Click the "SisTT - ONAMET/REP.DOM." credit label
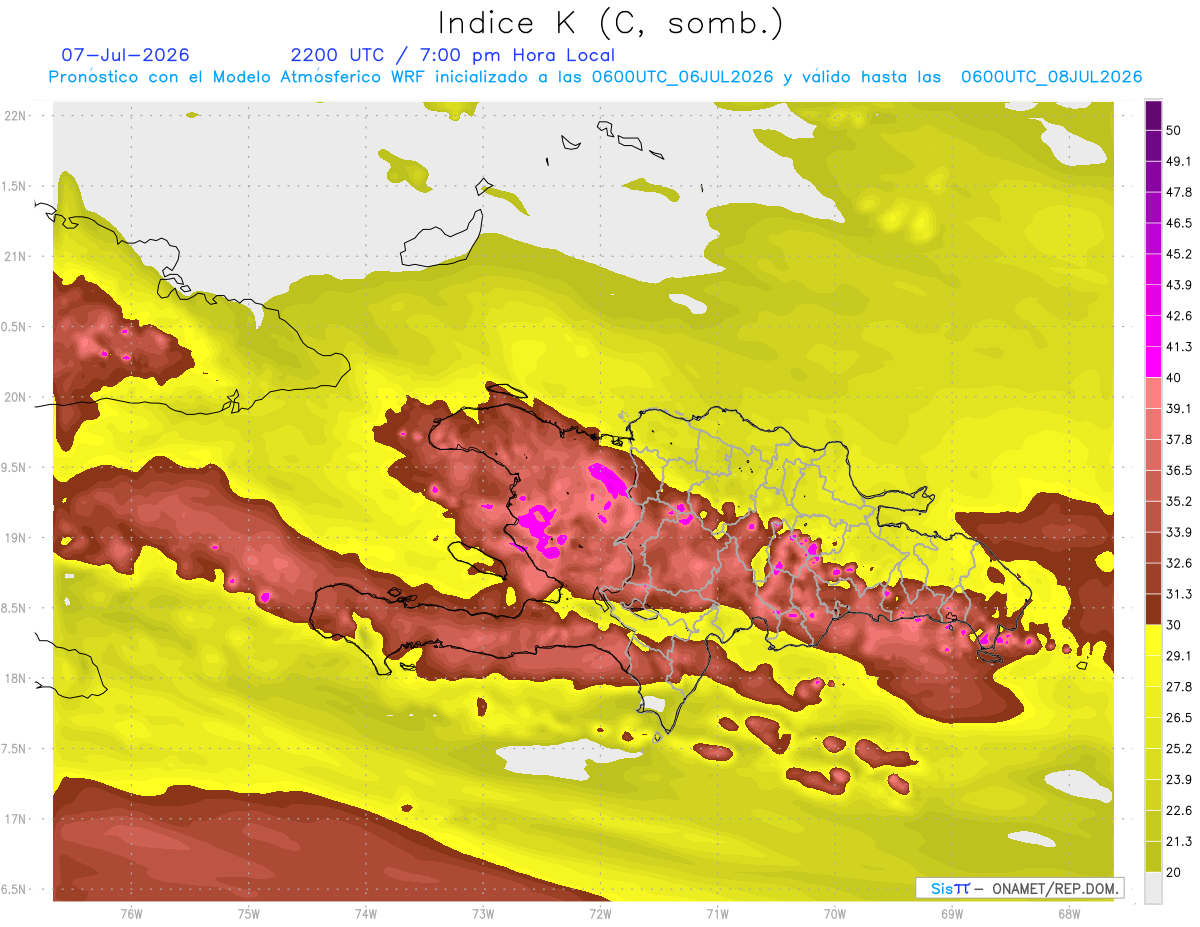1200x927 pixels. (1019, 888)
